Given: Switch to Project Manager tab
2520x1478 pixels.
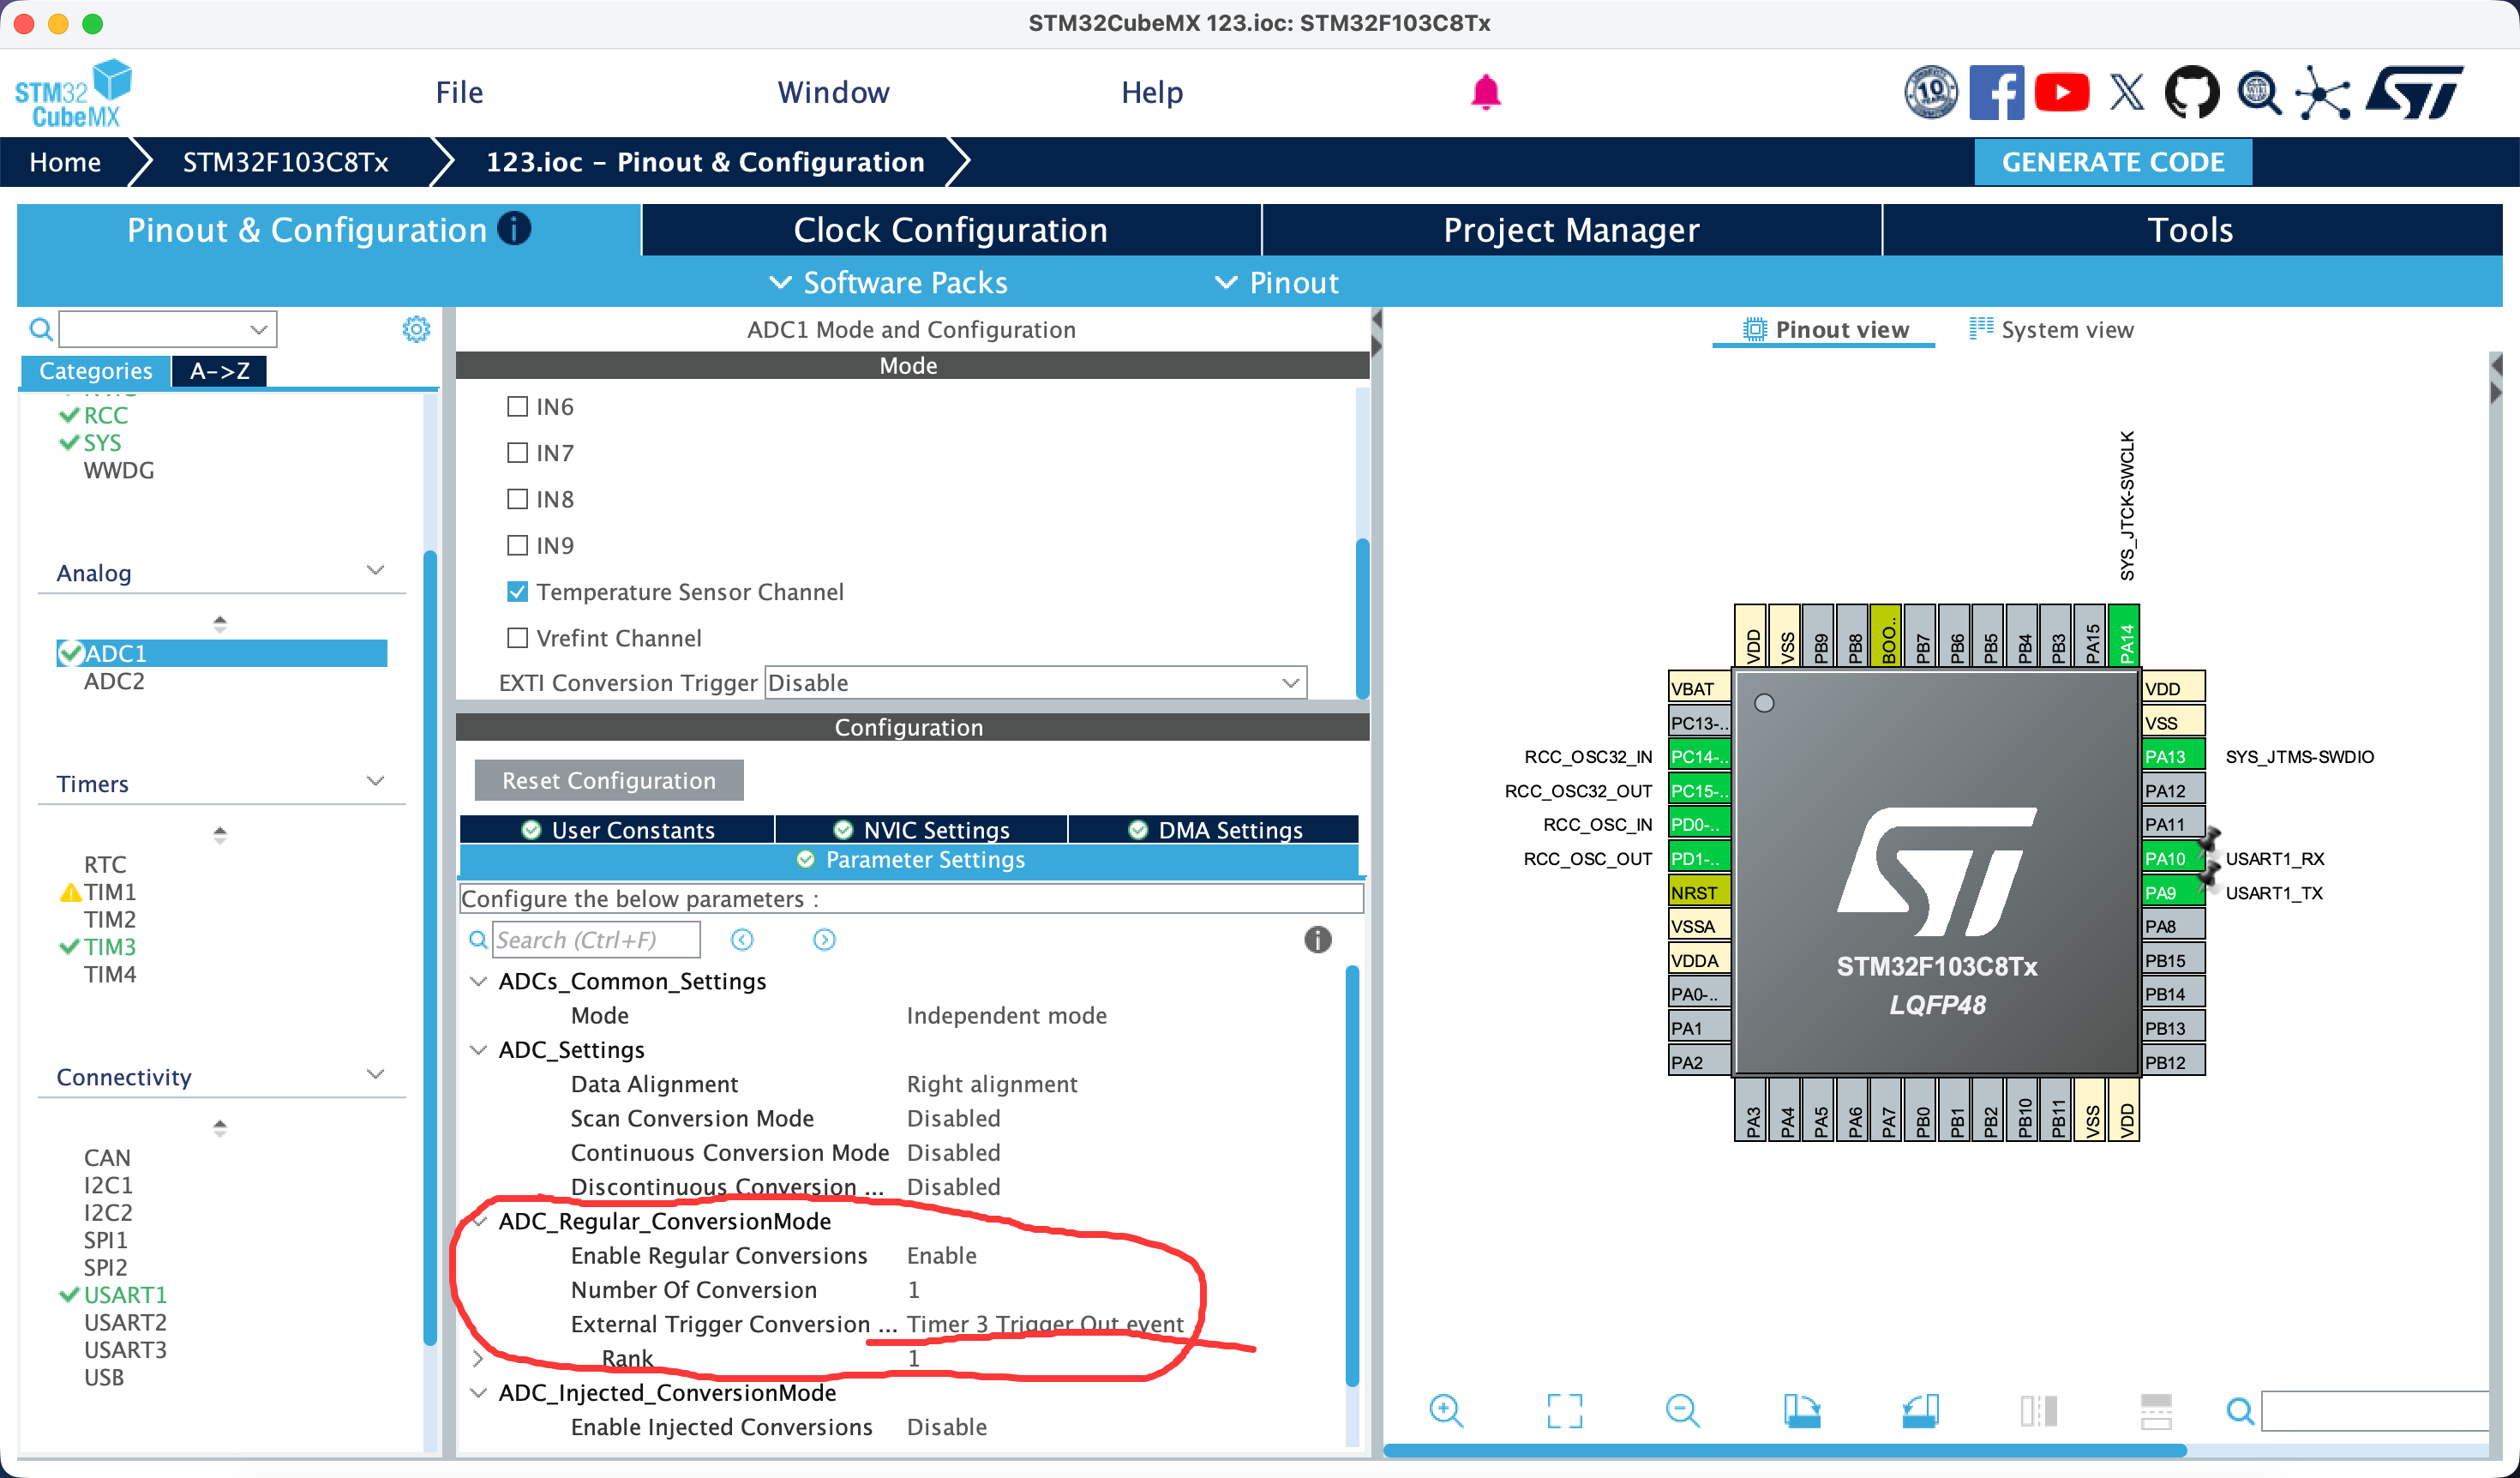Looking at the screenshot, I should point(1571,230).
